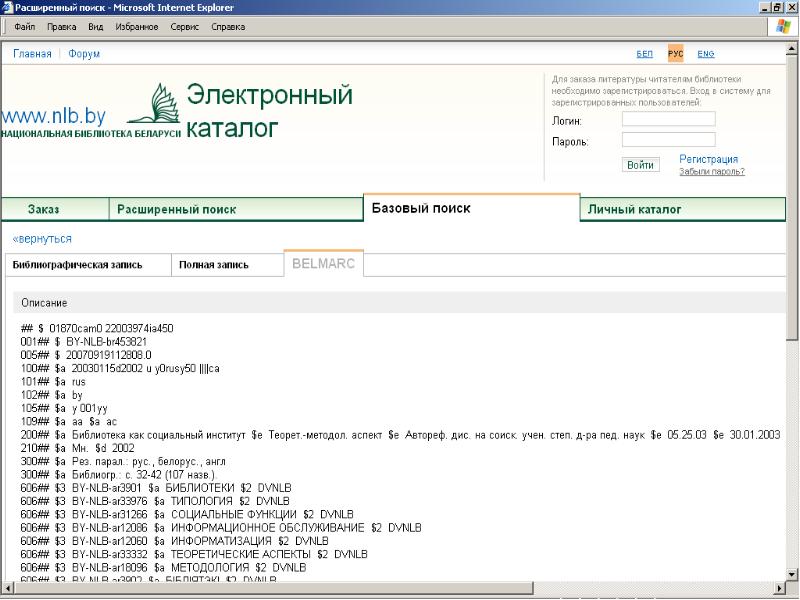The height and width of the screenshot is (600, 800).
Task: Follow the Регистрация link
Action: [708, 159]
